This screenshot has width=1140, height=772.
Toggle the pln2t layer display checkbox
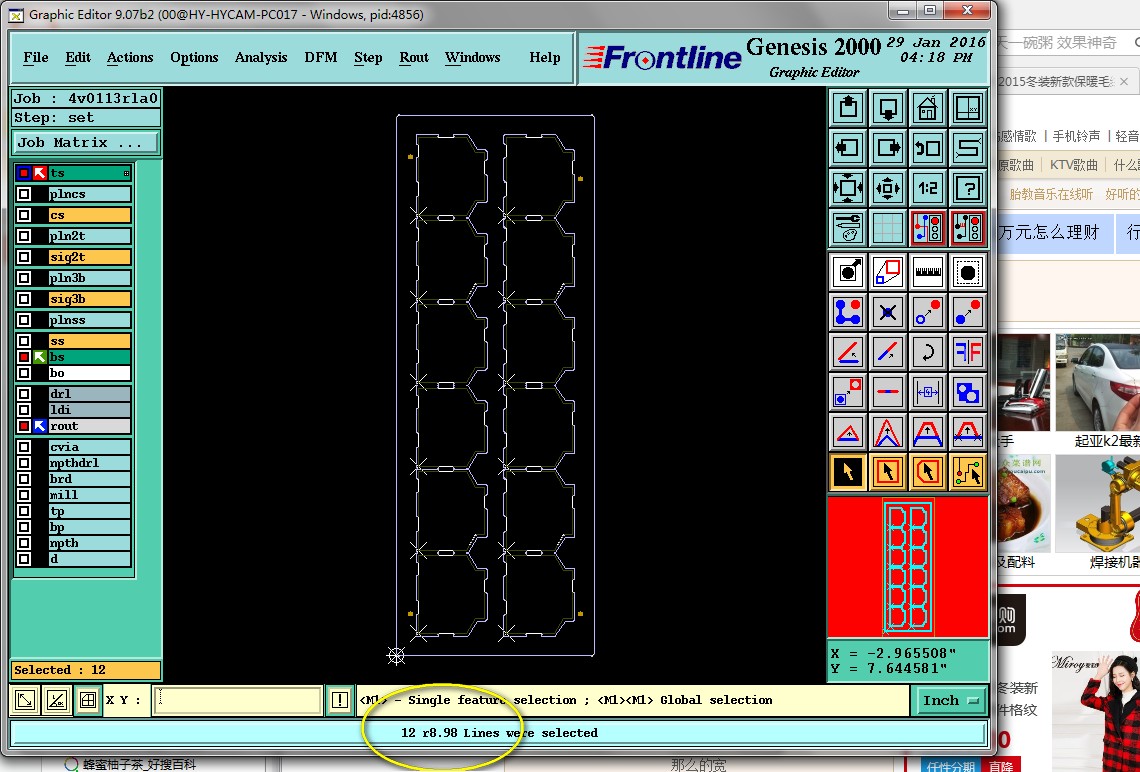[24, 236]
